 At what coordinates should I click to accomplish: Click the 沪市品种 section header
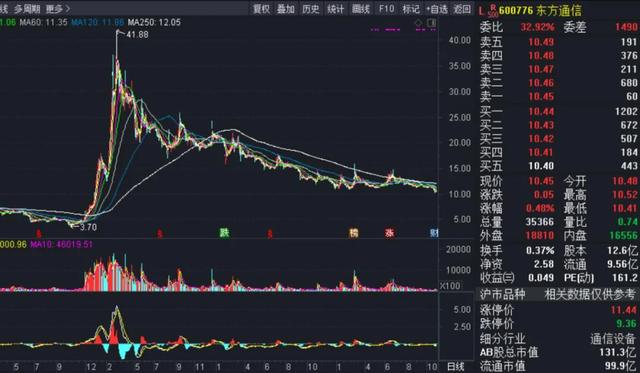(x=502, y=294)
